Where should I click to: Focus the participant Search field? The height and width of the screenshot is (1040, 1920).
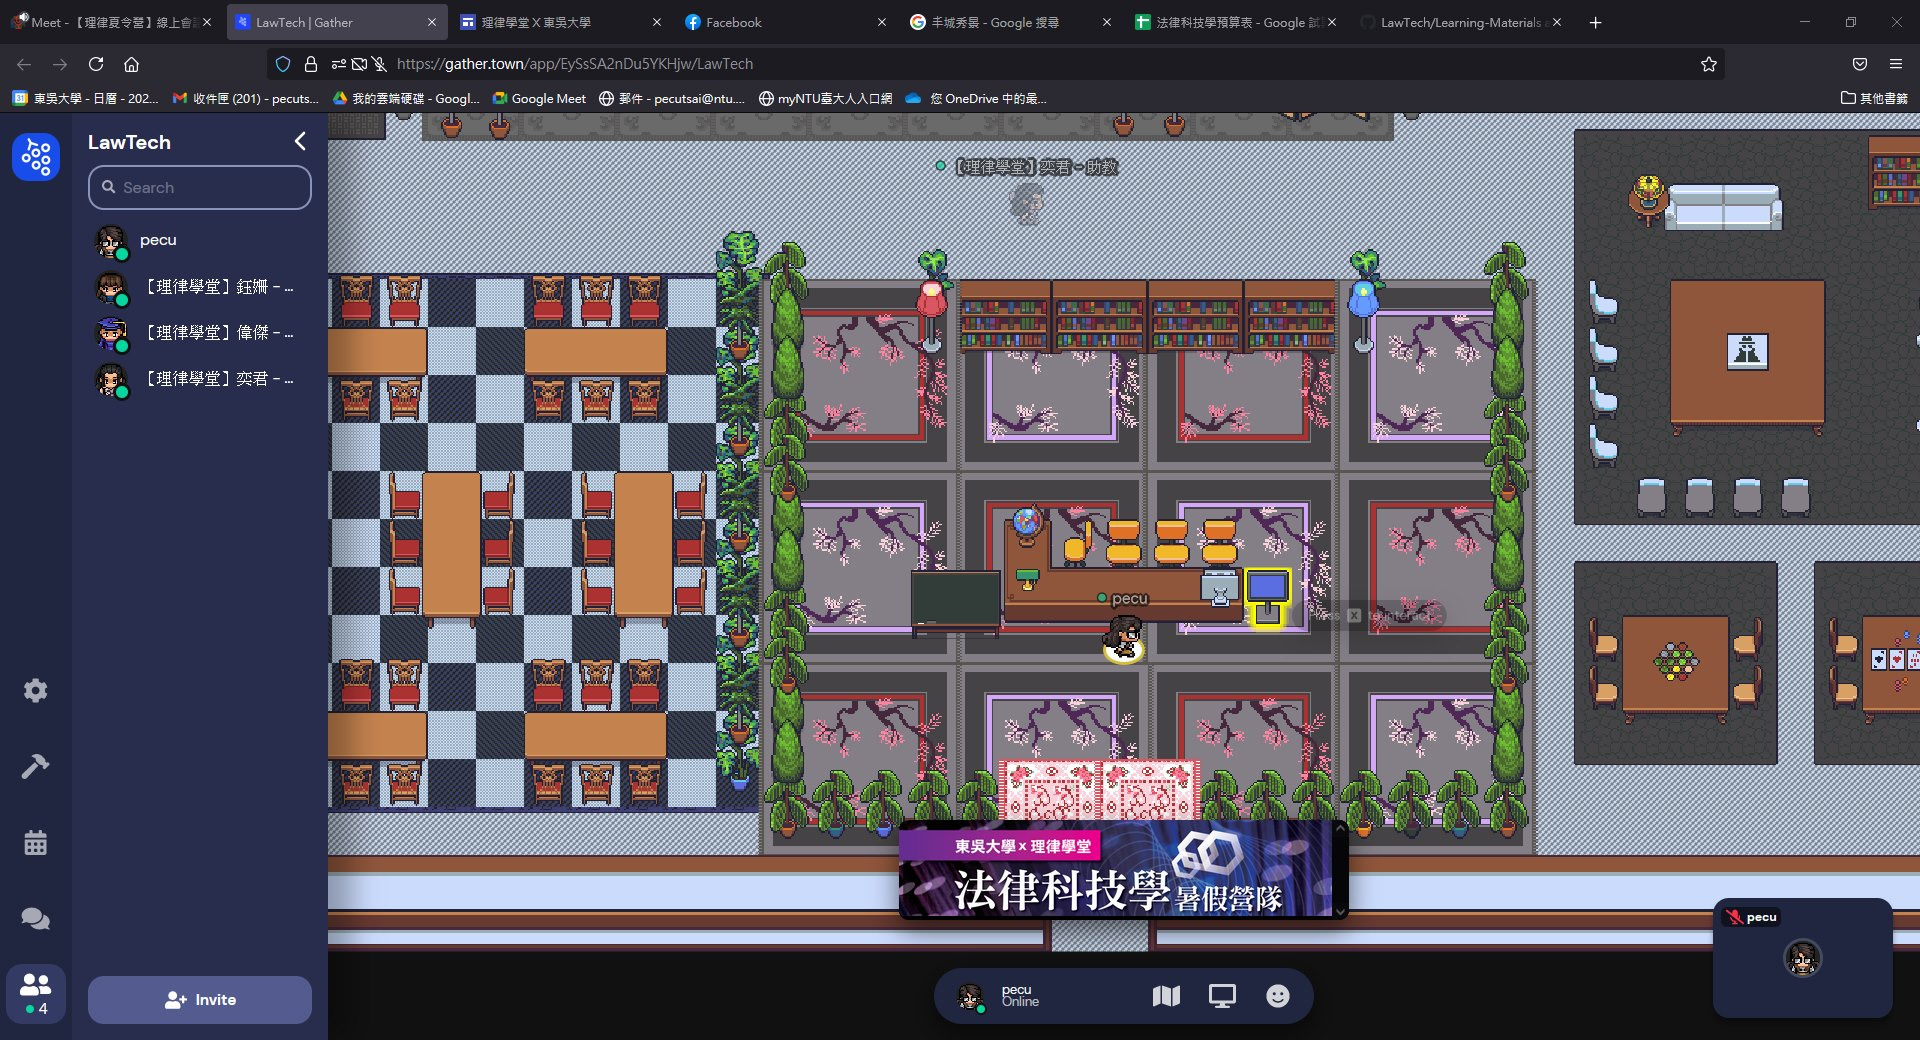[x=200, y=188]
